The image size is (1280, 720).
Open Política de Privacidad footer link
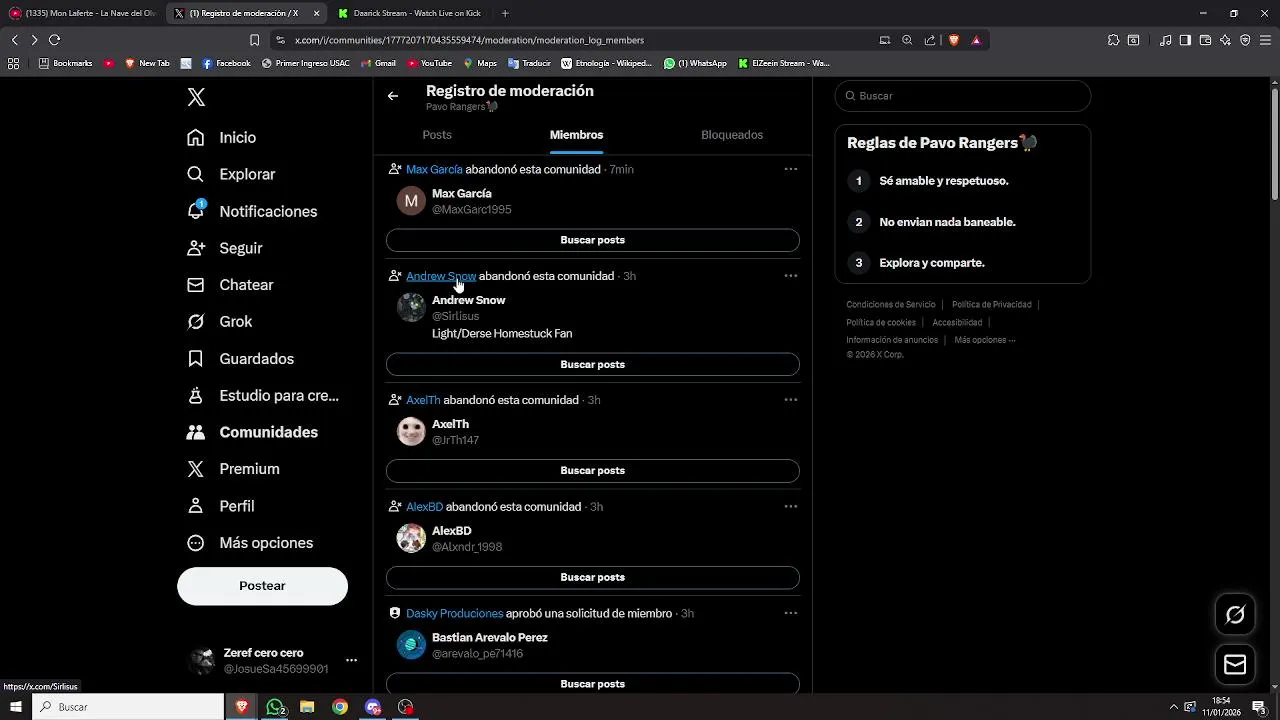coord(991,305)
